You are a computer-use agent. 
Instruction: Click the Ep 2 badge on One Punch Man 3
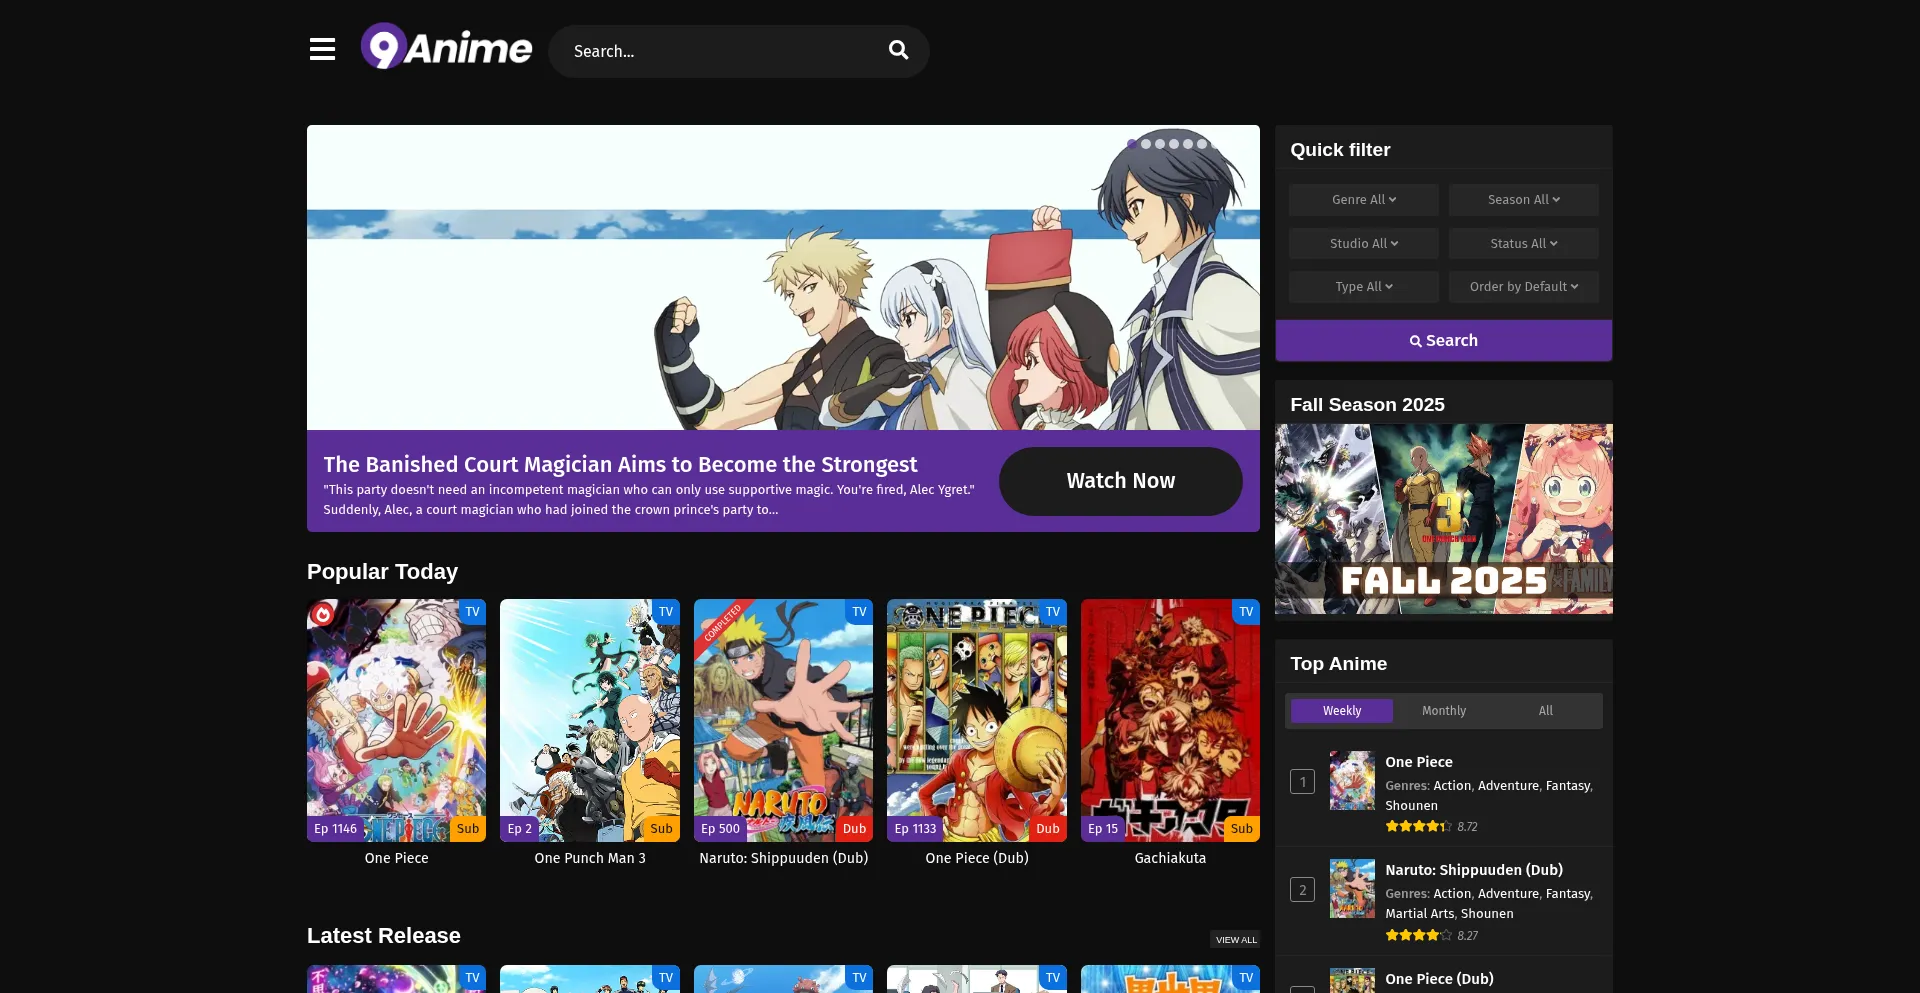pos(519,829)
